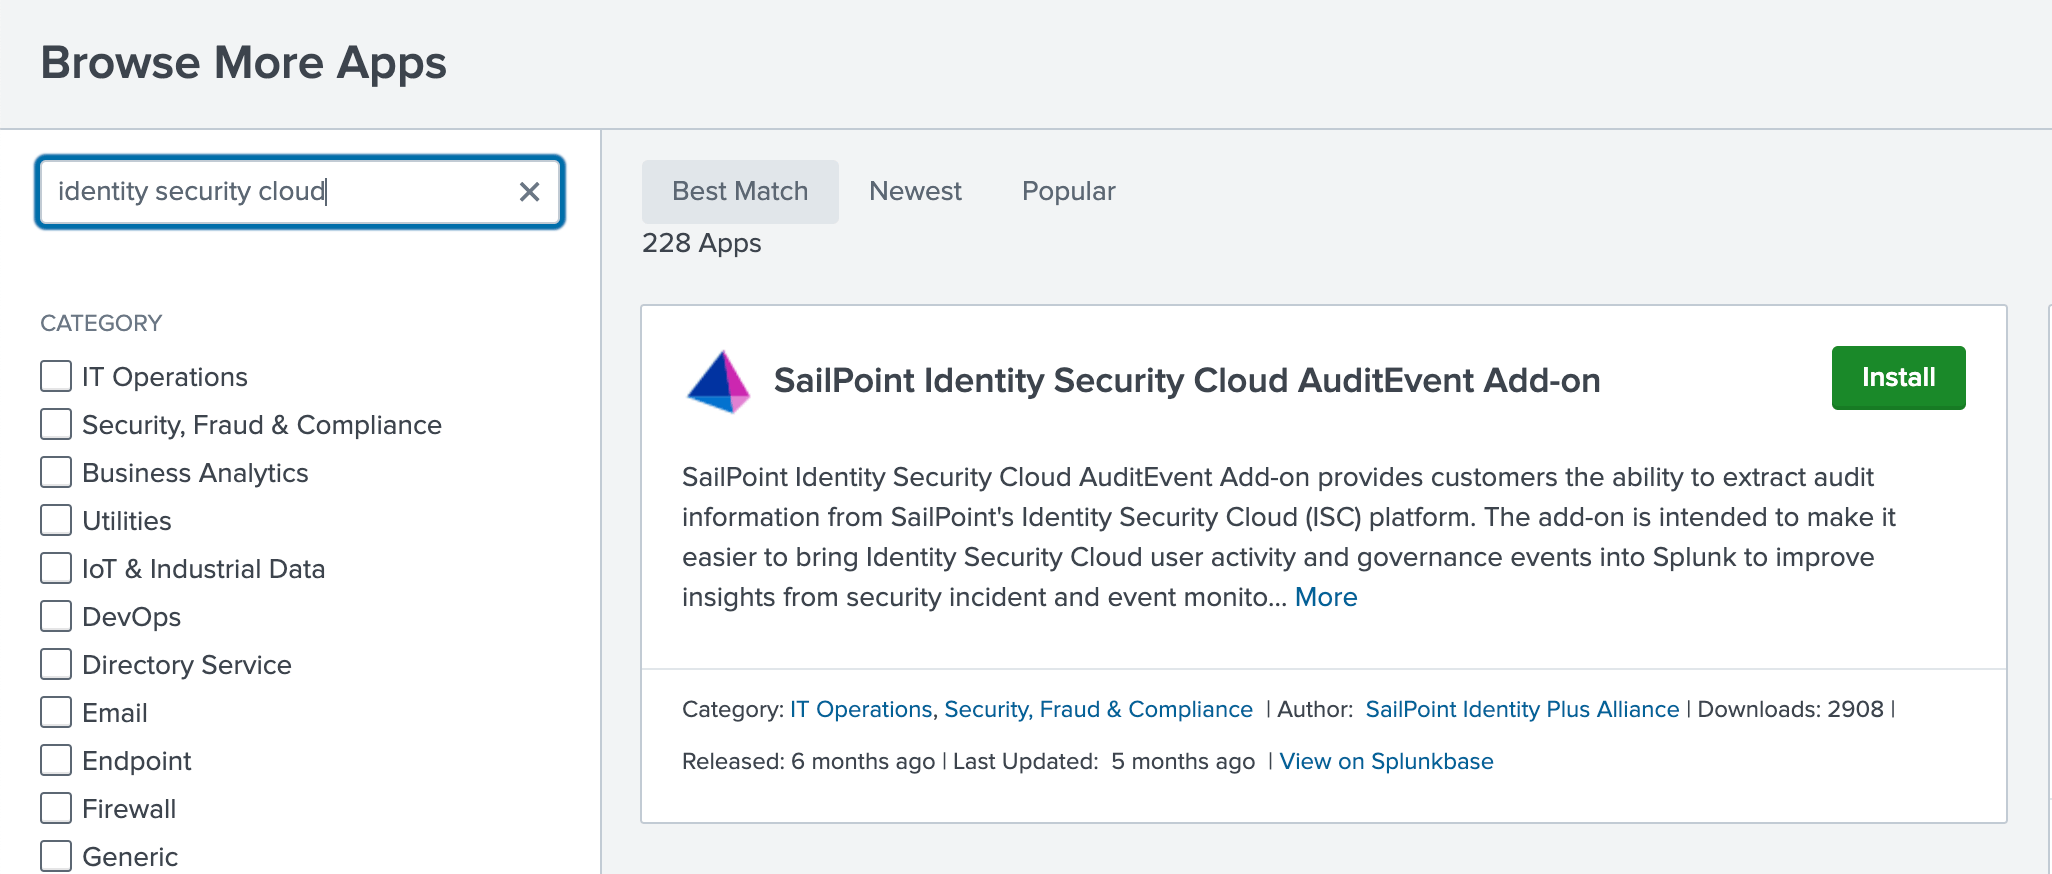Open View on Splunkbase link

[1386, 761]
